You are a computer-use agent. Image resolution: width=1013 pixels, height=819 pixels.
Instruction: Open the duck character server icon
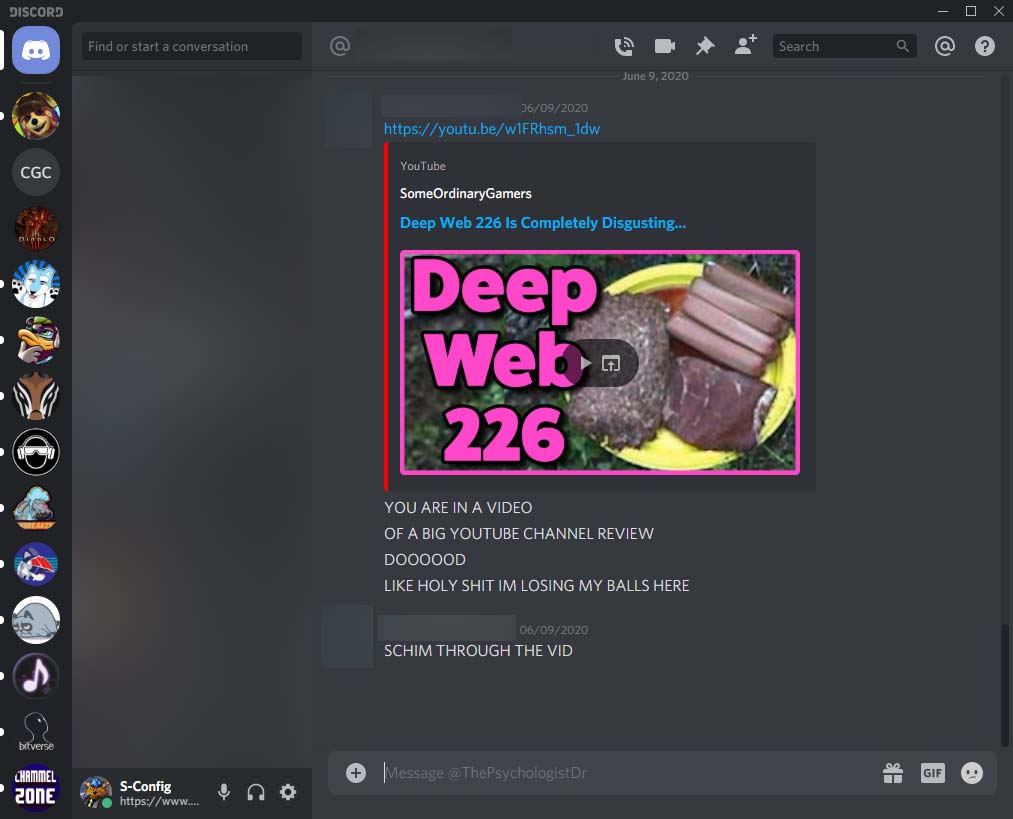point(36,340)
